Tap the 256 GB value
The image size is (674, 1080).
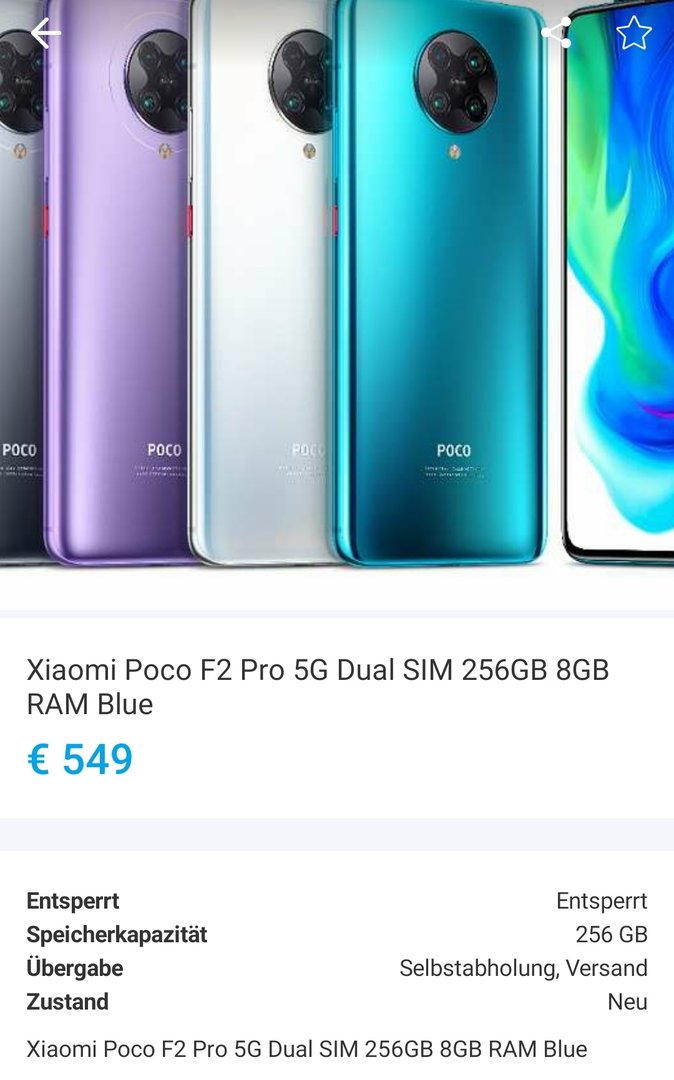point(611,935)
